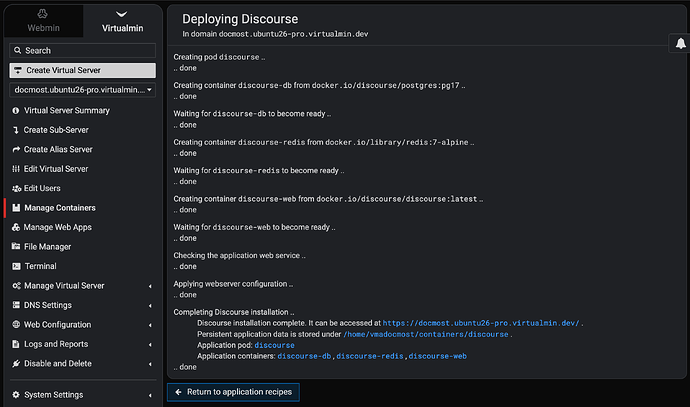690x407 pixels.
Task: Click 'Waiting for discourse-db to become ready' line
Action: click(x=252, y=114)
